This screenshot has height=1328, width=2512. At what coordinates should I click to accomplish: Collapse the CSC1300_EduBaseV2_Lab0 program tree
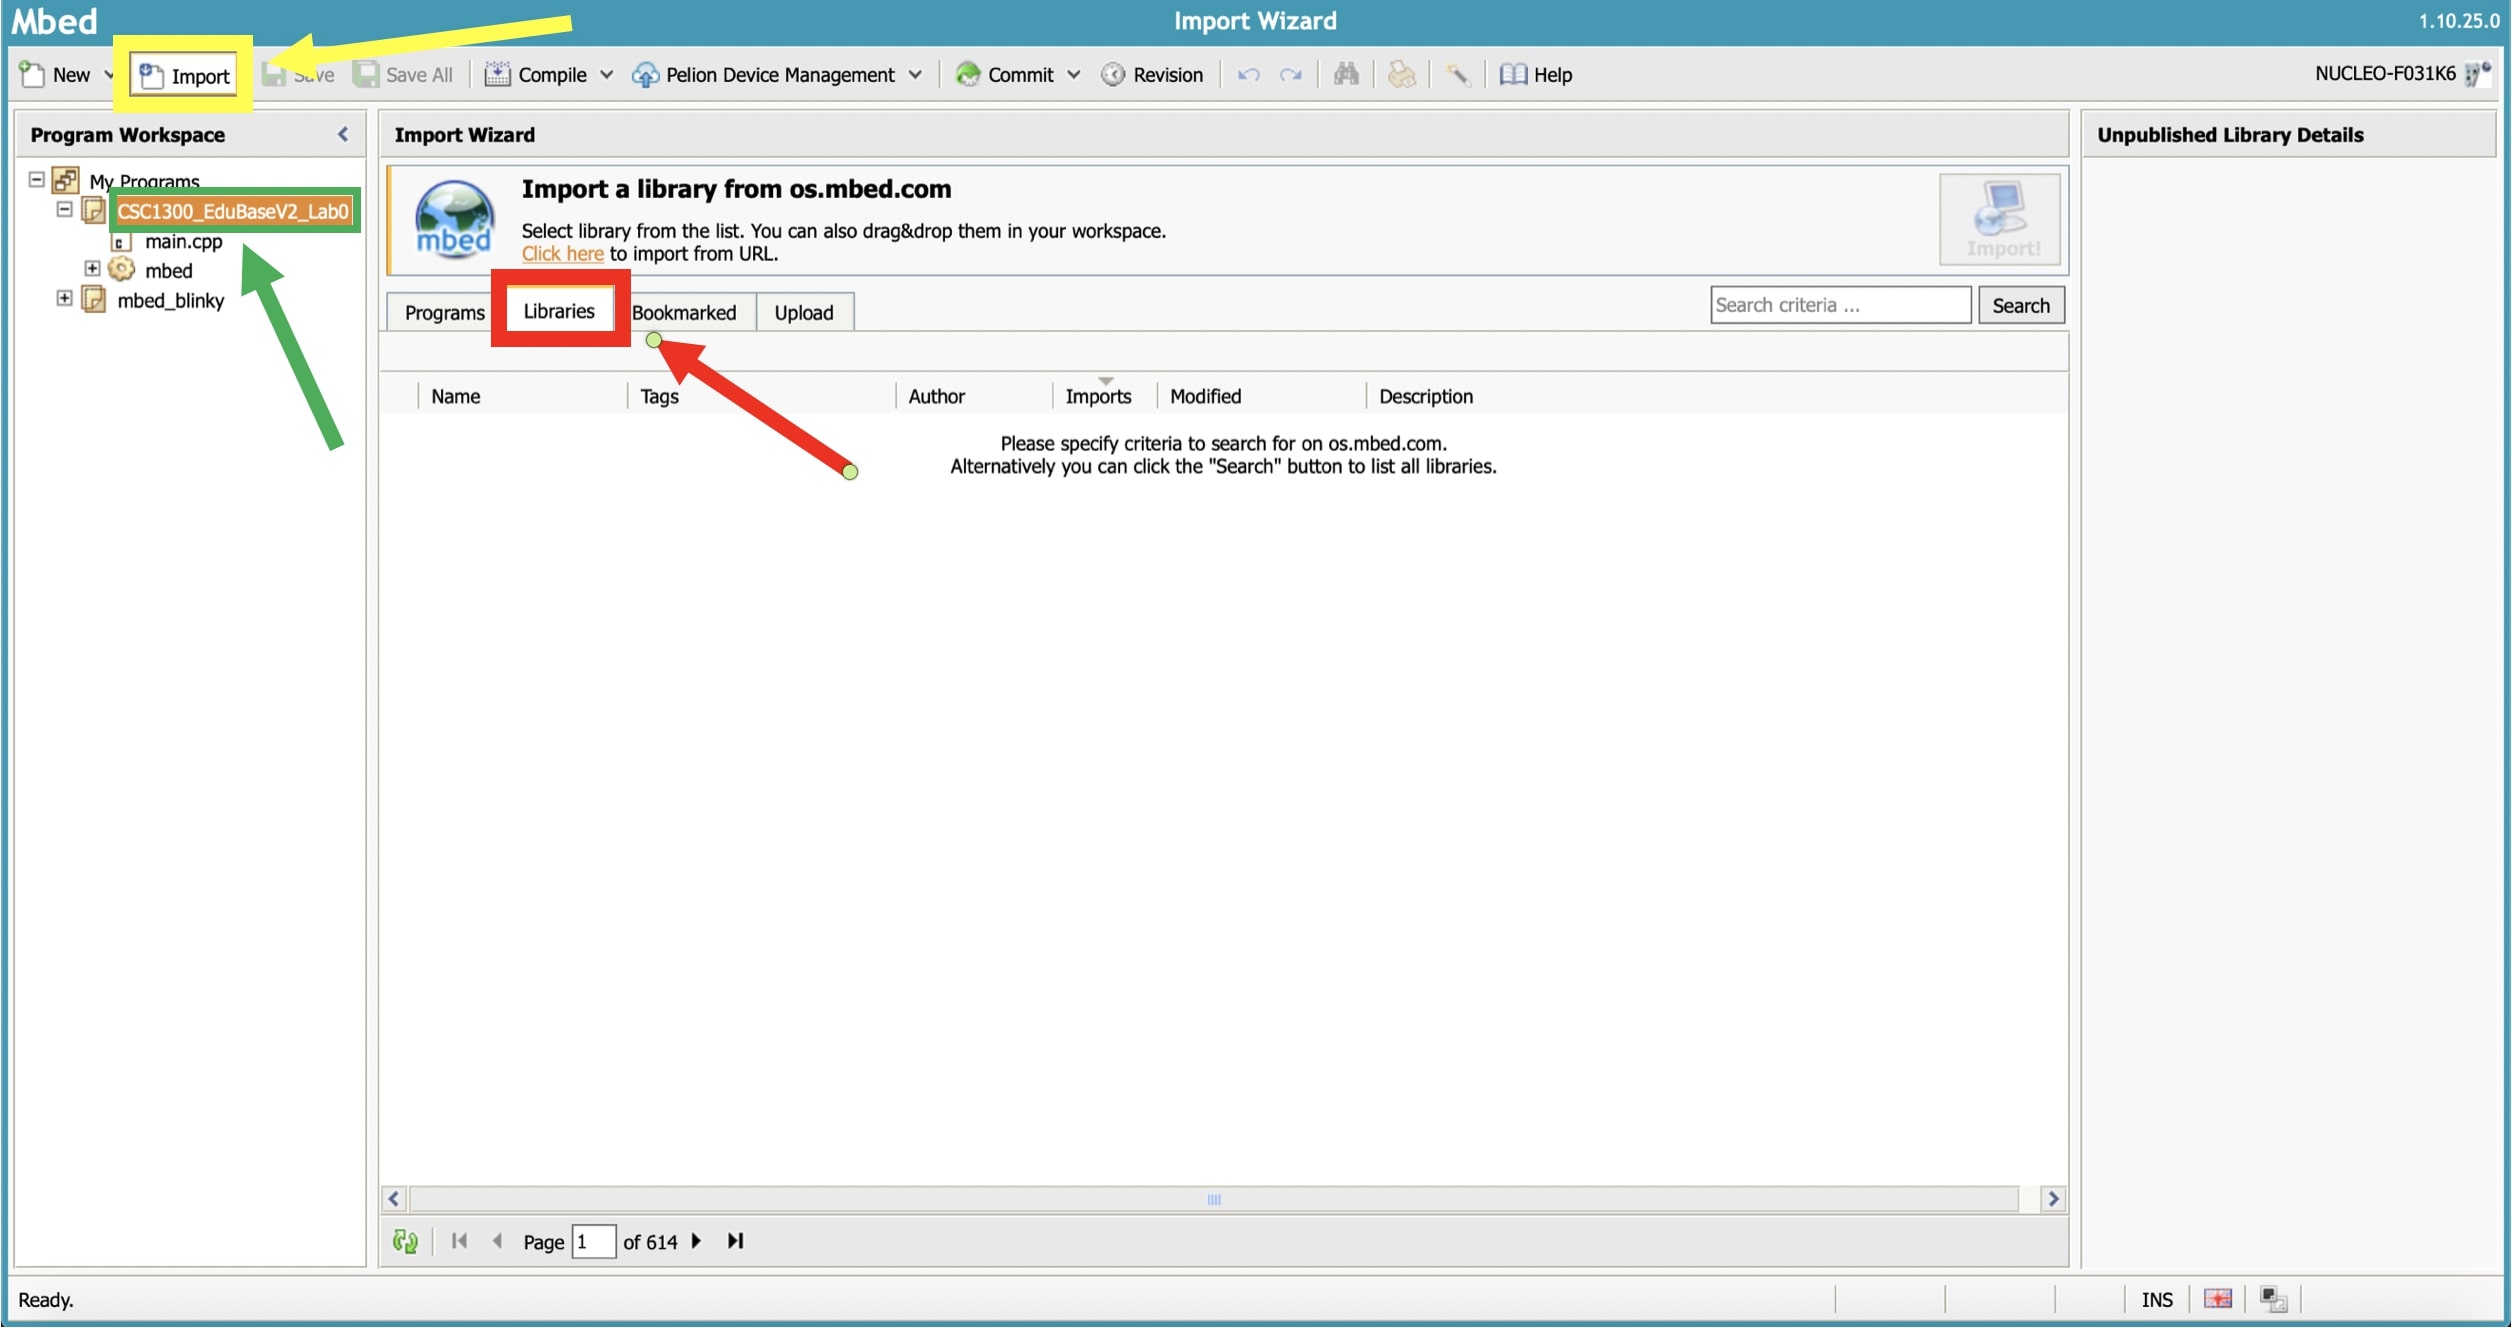click(x=64, y=210)
